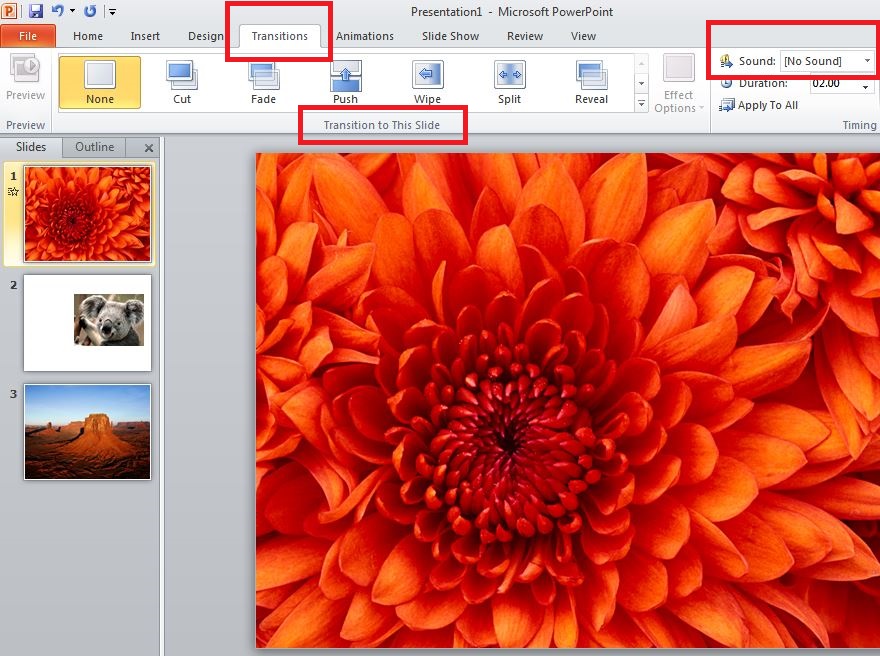Viewport: 880px width, 656px height.
Task: Select the Transitions tab
Action: point(279,36)
